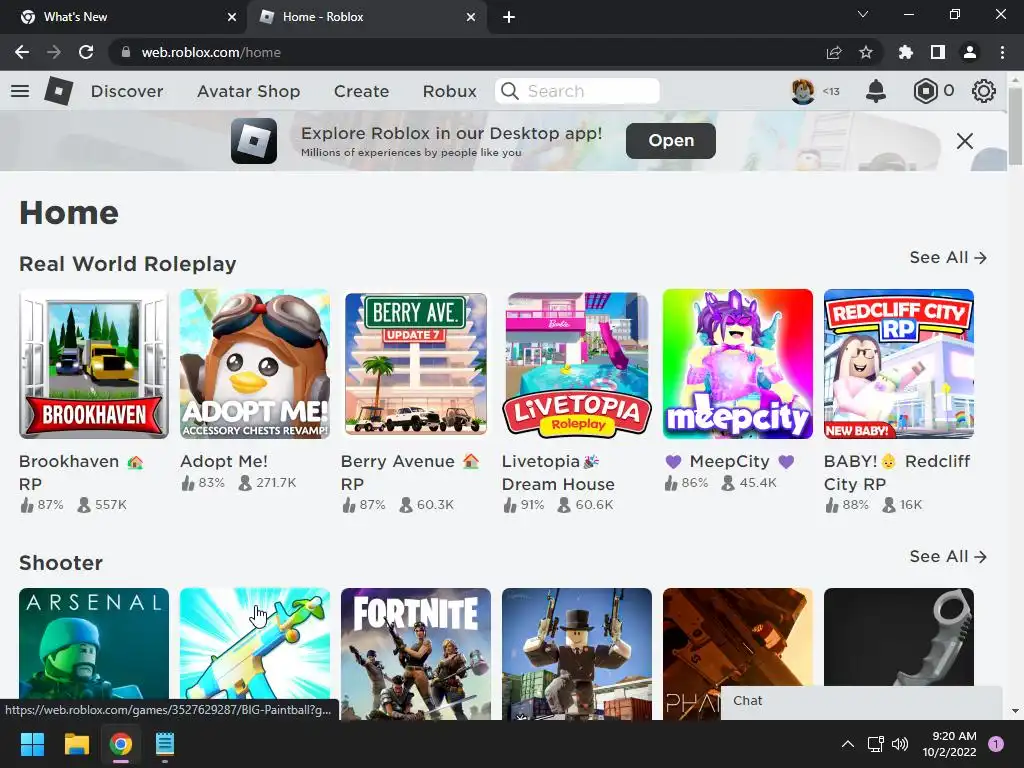Image resolution: width=1024 pixels, height=768 pixels.
Task: Open the top-hat gunman game thumbnail
Action: 577,654
